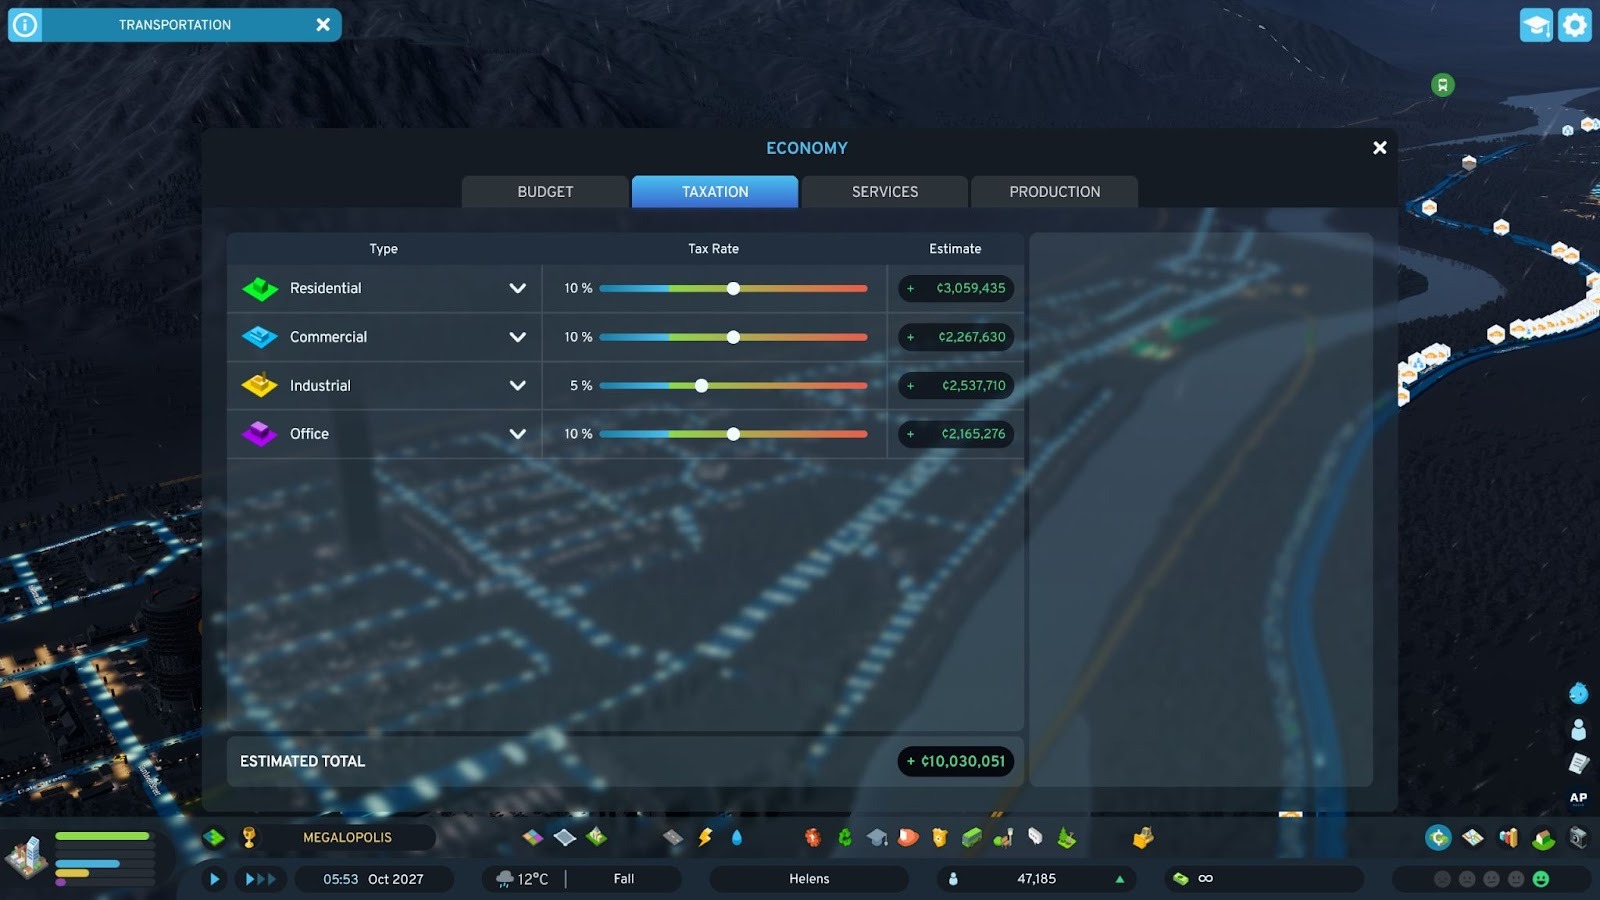Change the simulation speed arrows
The height and width of the screenshot is (900, 1600).
pos(261,879)
